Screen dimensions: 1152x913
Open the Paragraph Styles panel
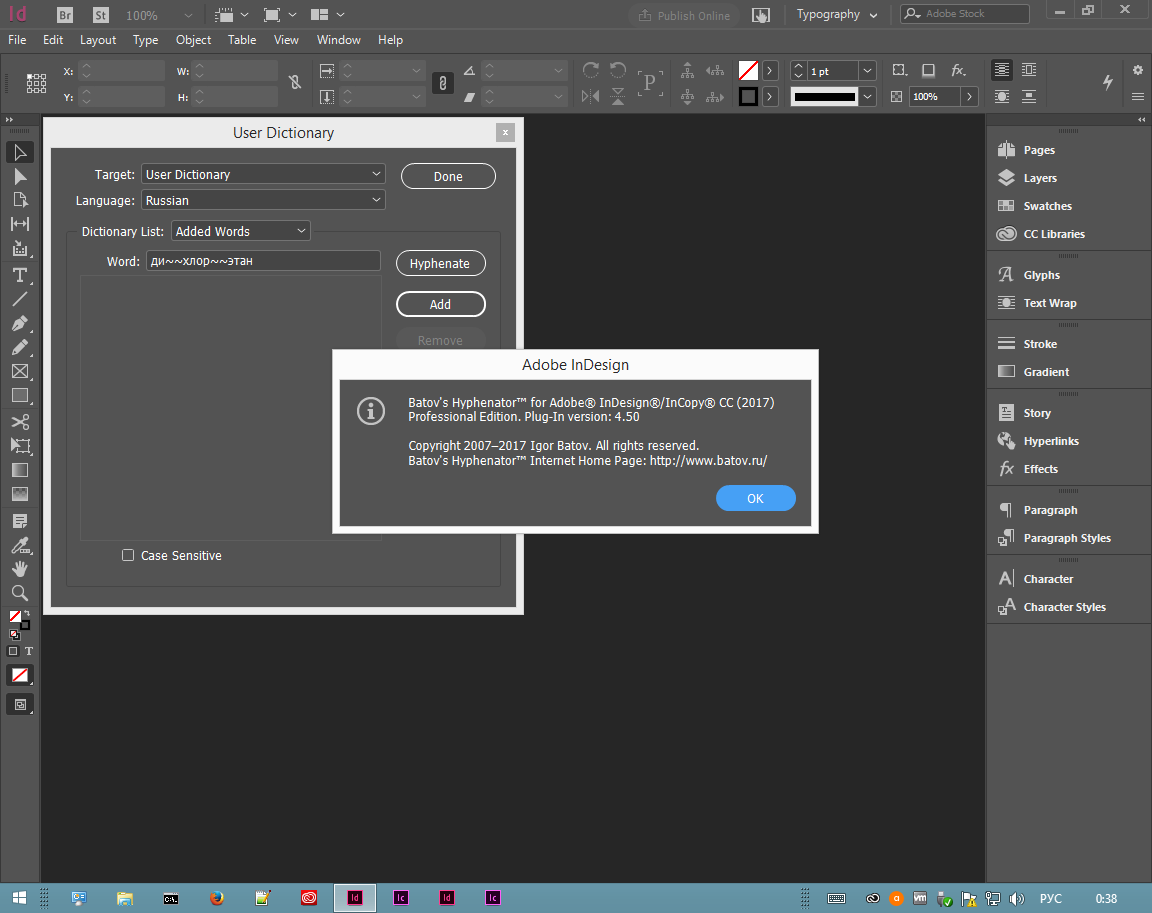[x=1068, y=538]
